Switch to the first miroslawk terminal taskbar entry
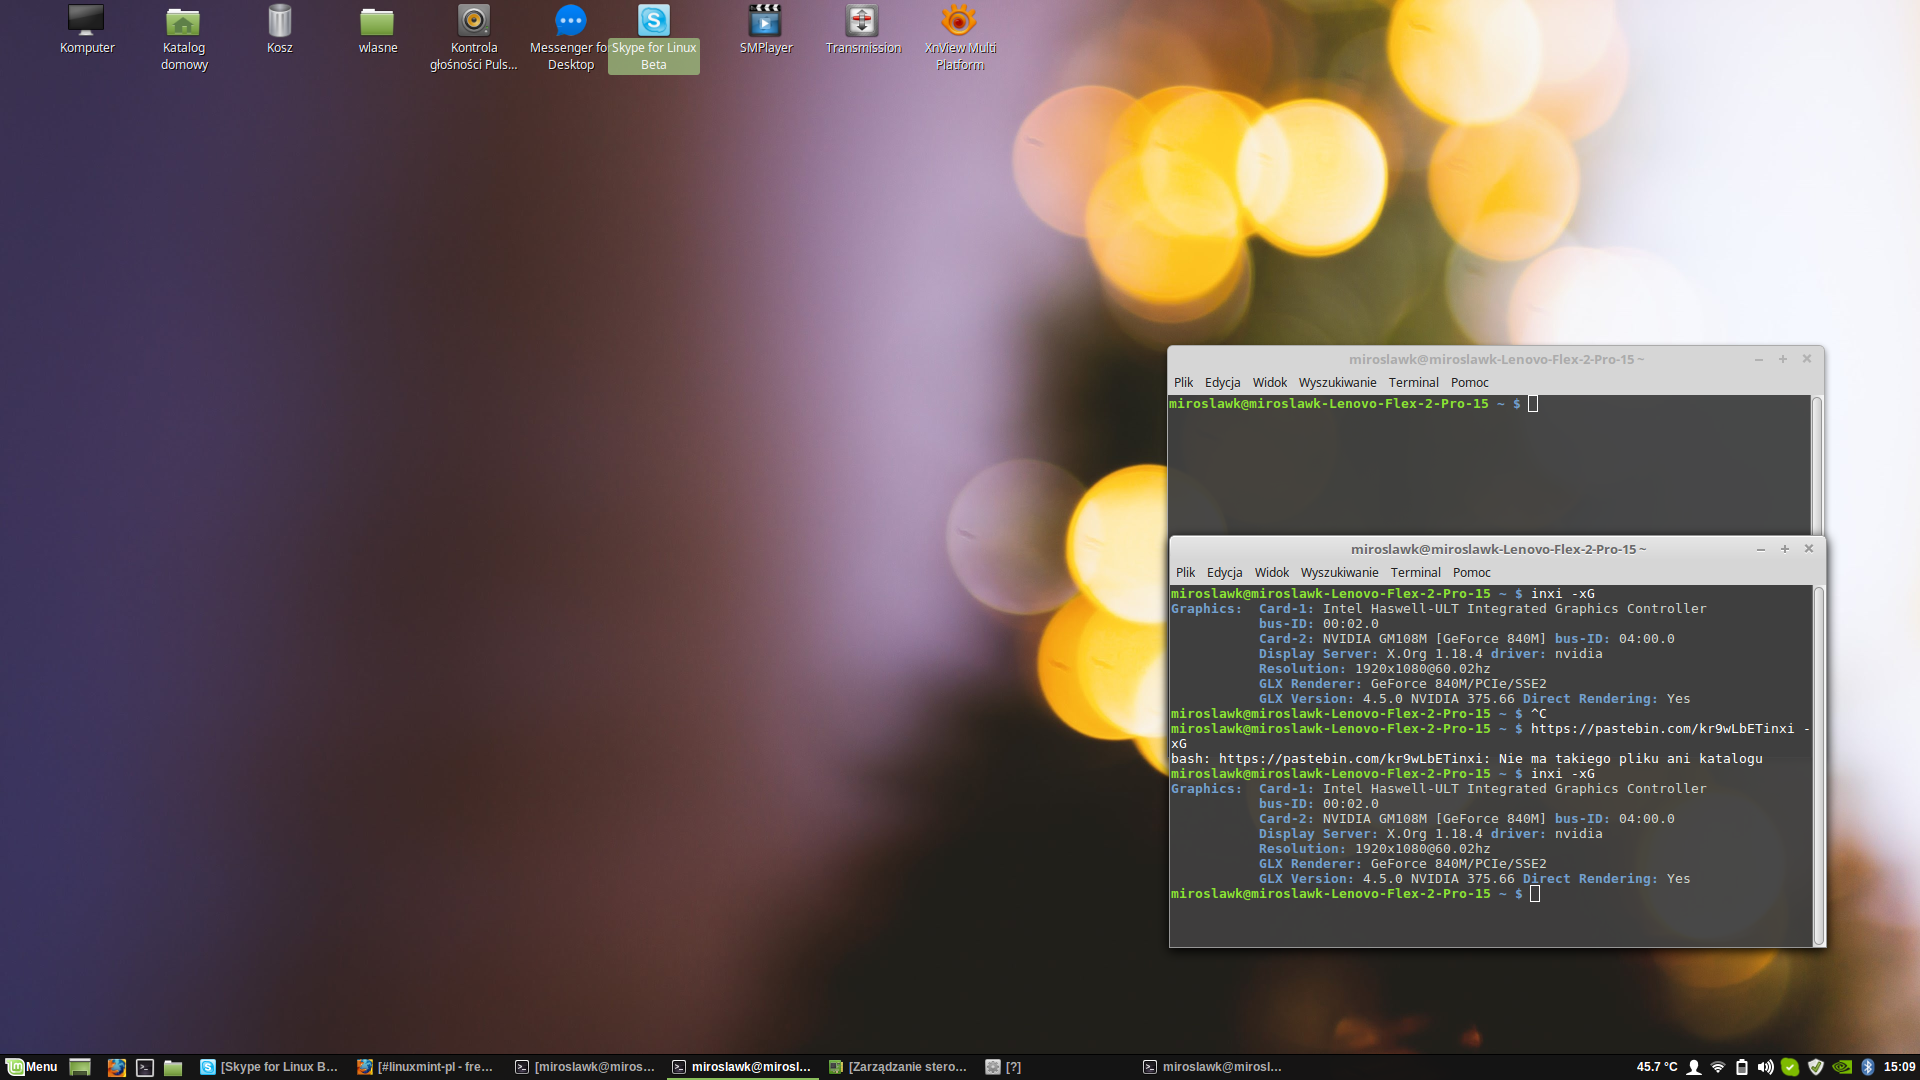1920x1080 pixels. (x=584, y=1067)
